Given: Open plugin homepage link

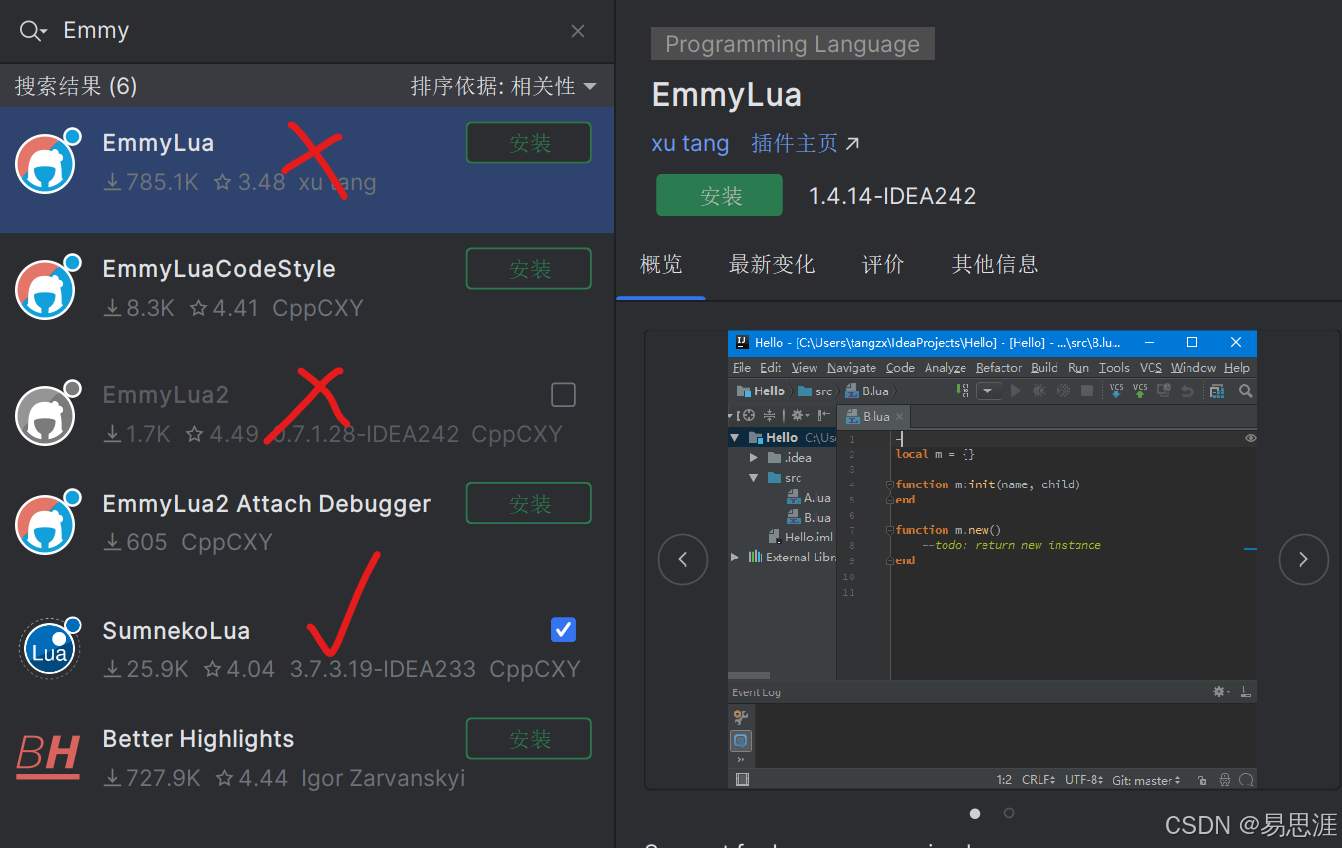Looking at the screenshot, I should (806, 143).
